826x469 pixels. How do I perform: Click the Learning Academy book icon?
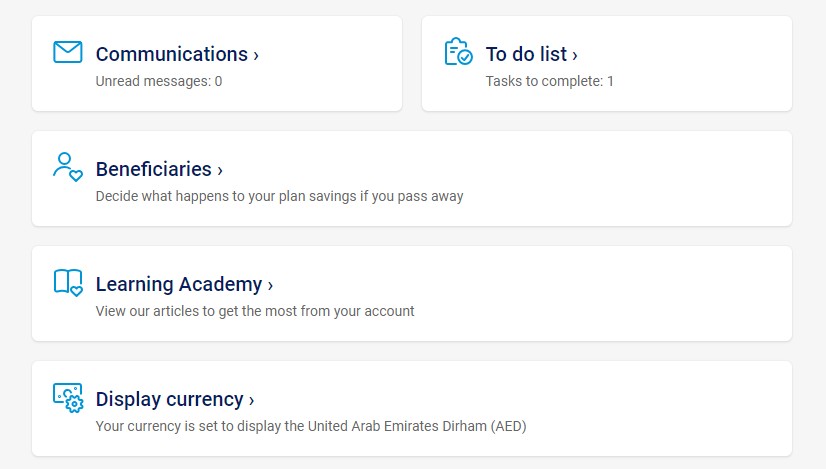(x=68, y=282)
